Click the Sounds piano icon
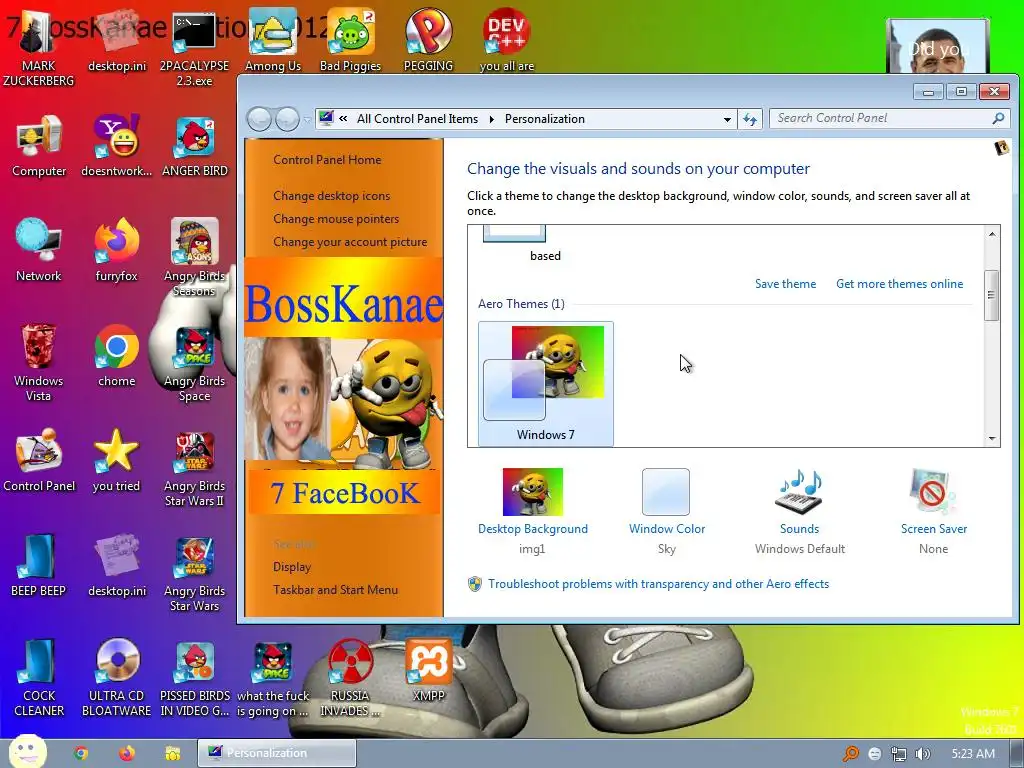The height and width of the screenshot is (768, 1024). click(x=799, y=492)
